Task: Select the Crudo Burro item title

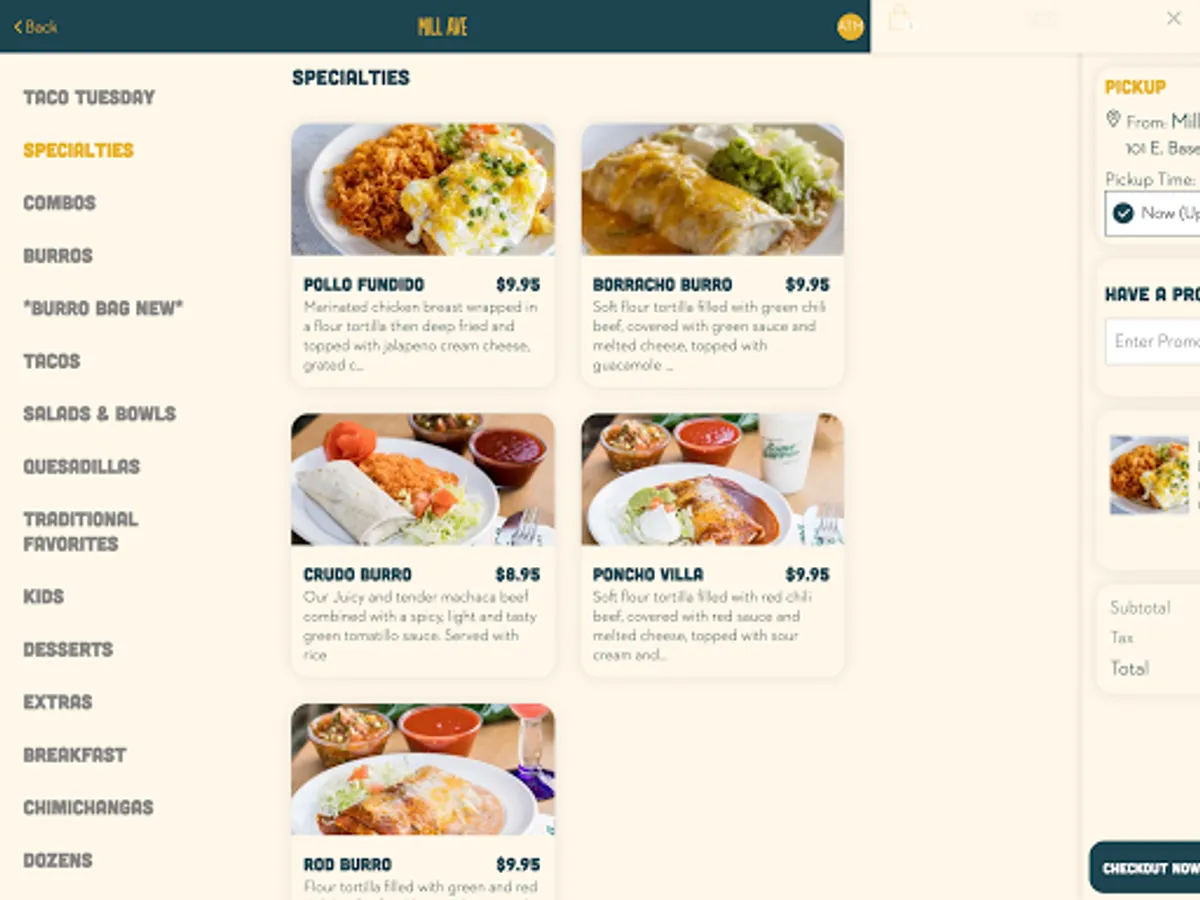Action: (x=358, y=575)
